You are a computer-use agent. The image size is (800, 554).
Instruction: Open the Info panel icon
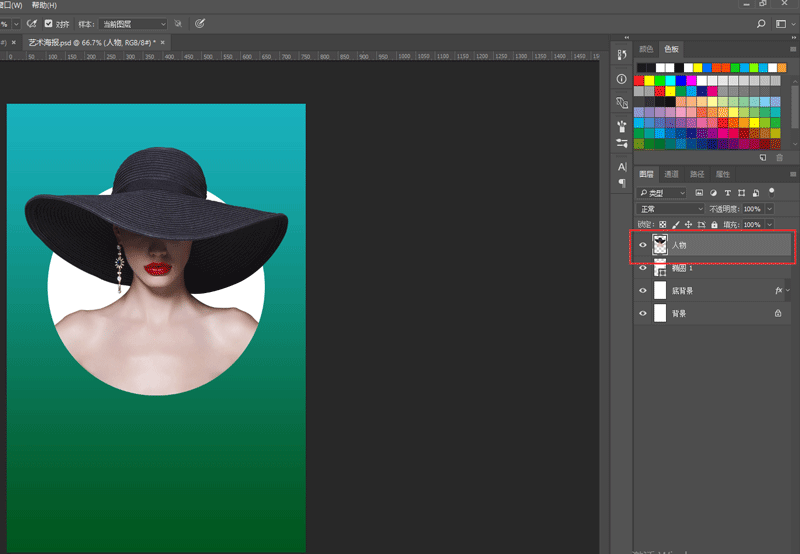pos(621,79)
